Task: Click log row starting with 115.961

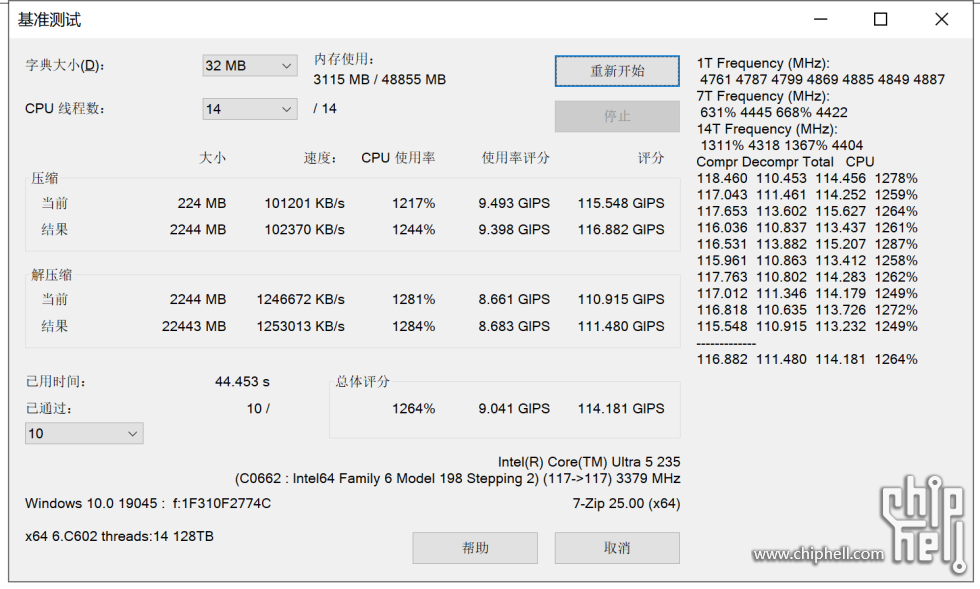Action: 807,261
